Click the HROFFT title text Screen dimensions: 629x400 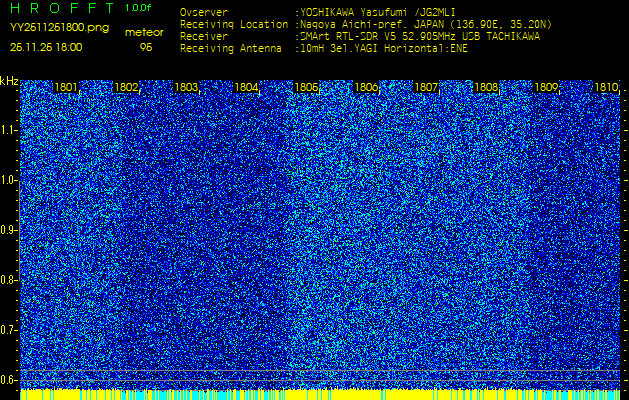click(63, 8)
